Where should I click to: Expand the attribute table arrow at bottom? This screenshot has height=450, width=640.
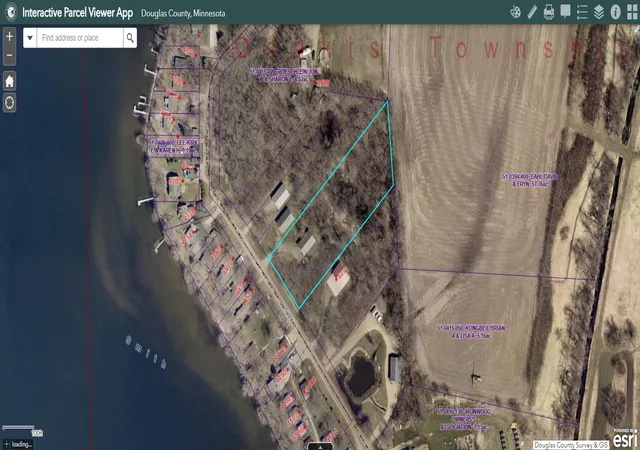320,446
